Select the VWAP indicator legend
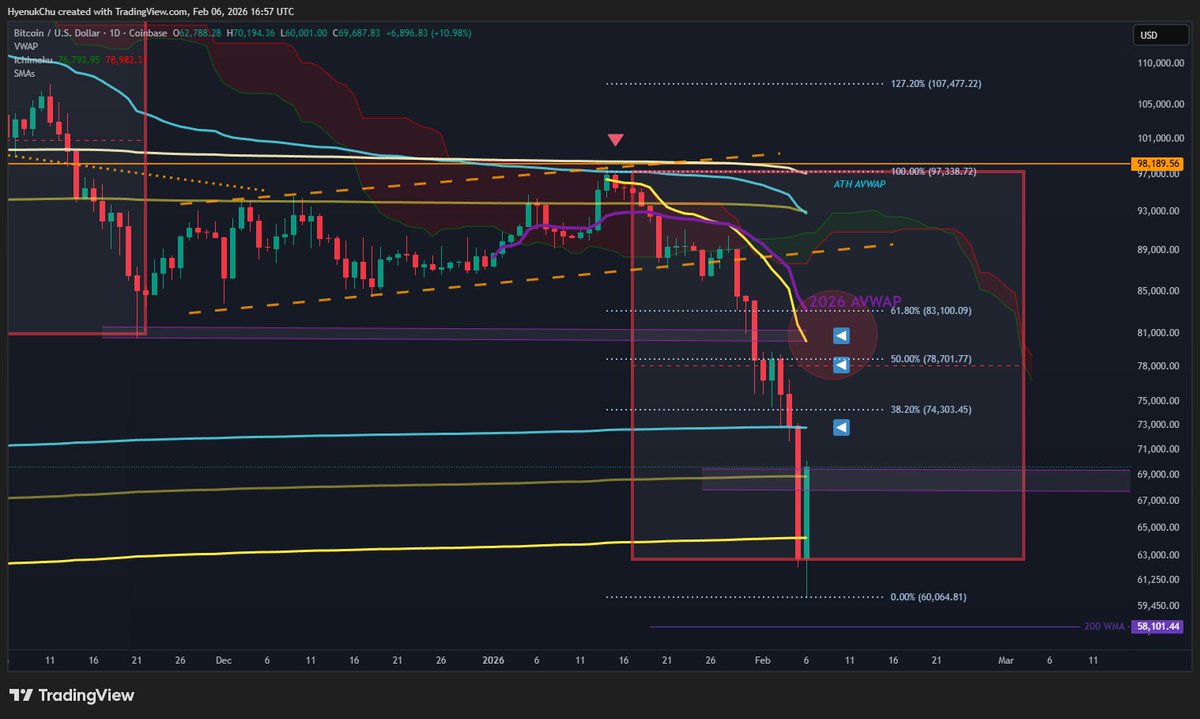This screenshot has width=1200, height=719. coord(25,46)
